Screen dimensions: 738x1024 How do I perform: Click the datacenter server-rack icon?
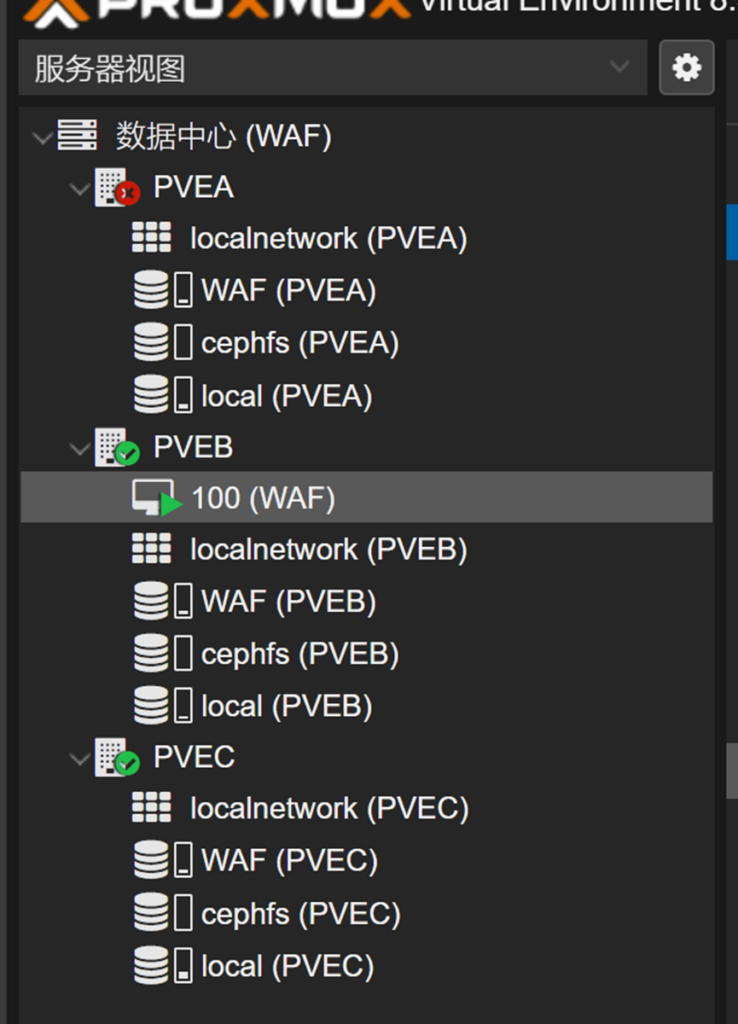tap(77, 135)
